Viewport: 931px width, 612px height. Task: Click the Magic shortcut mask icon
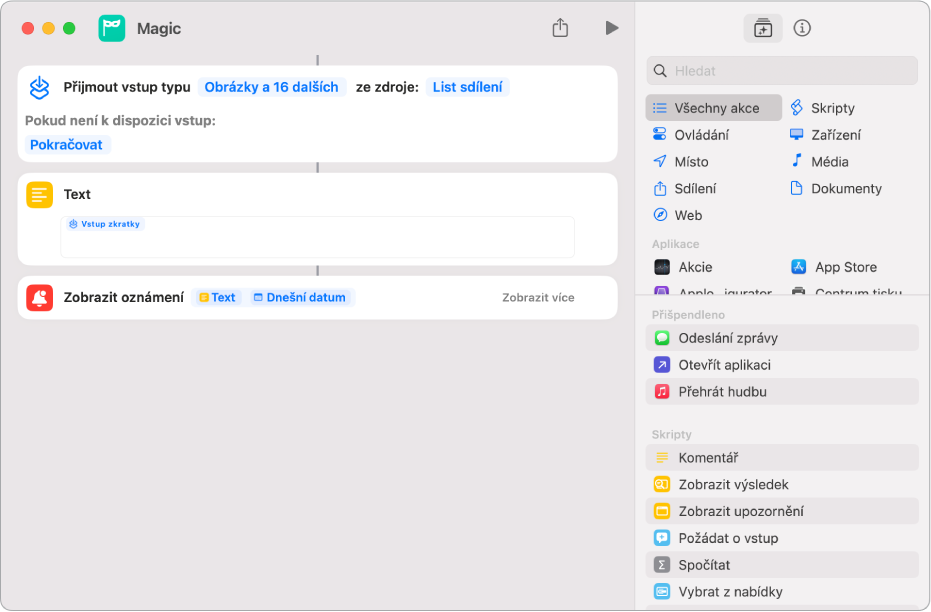[x=112, y=28]
